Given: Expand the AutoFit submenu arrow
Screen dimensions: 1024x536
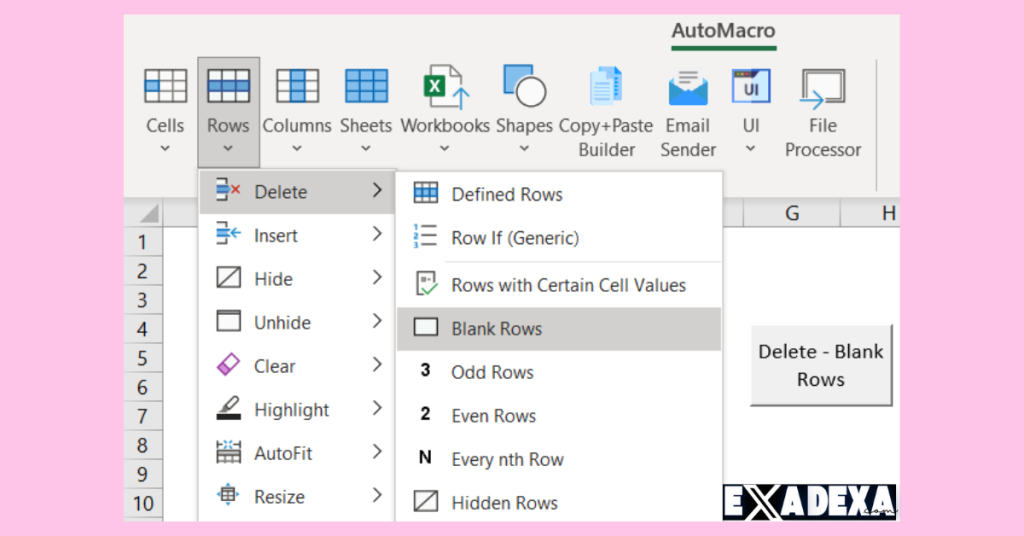Looking at the screenshot, I should coord(377,451).
